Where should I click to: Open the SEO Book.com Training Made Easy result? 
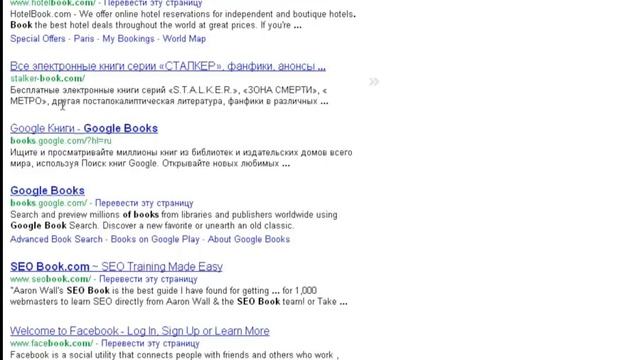(116, 267)
